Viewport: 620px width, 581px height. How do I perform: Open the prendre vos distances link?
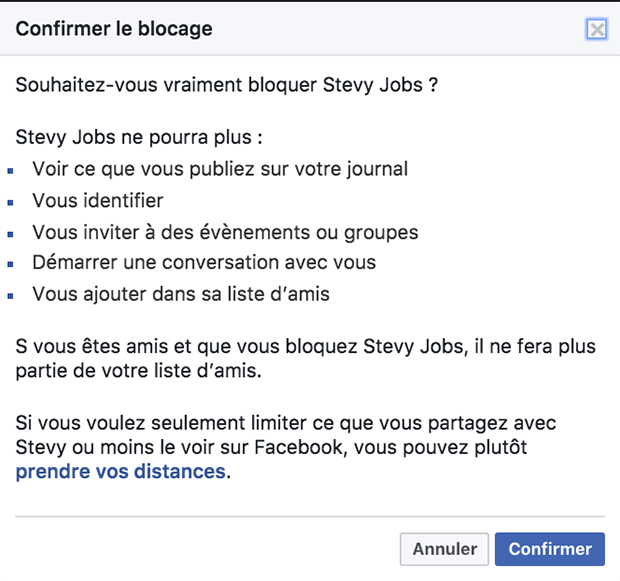(121, 472)
